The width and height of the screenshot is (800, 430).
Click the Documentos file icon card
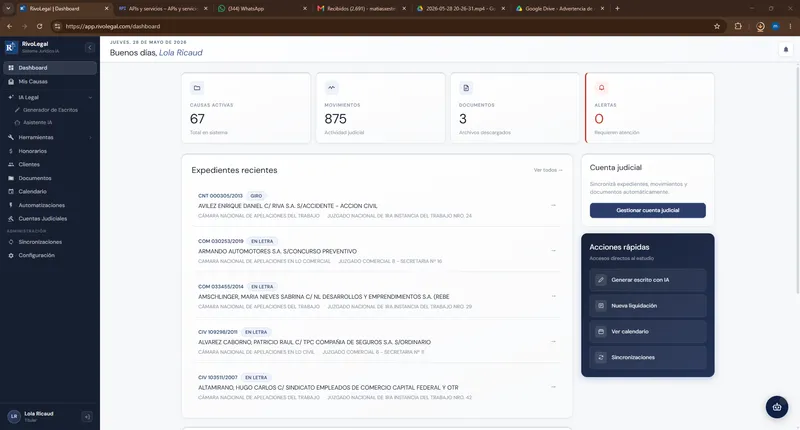(466, 88)
